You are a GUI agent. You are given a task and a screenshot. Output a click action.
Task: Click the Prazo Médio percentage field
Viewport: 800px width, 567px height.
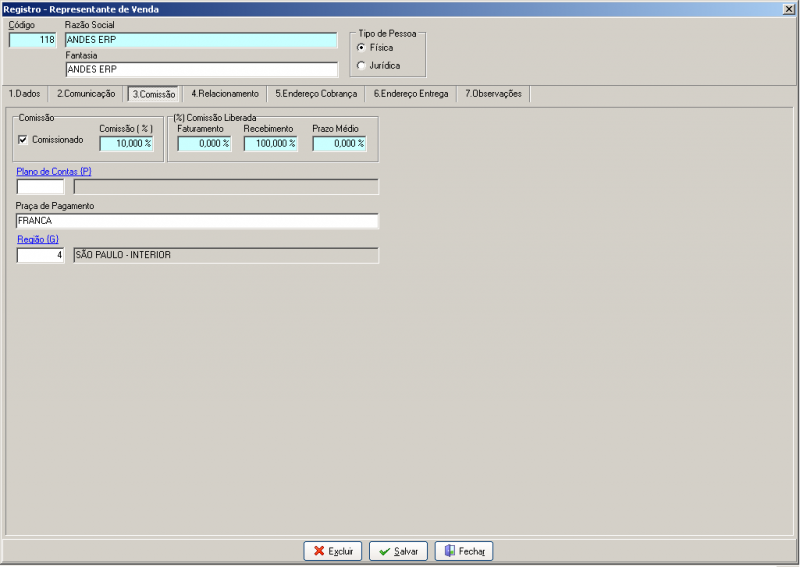339,143
